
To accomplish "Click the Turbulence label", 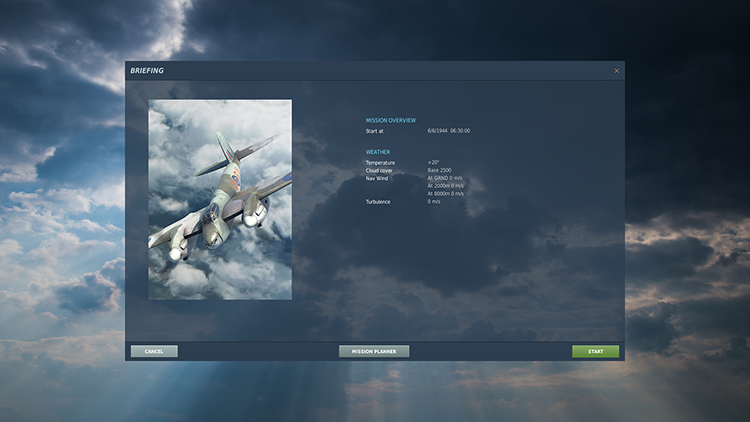I will [378, 202].
